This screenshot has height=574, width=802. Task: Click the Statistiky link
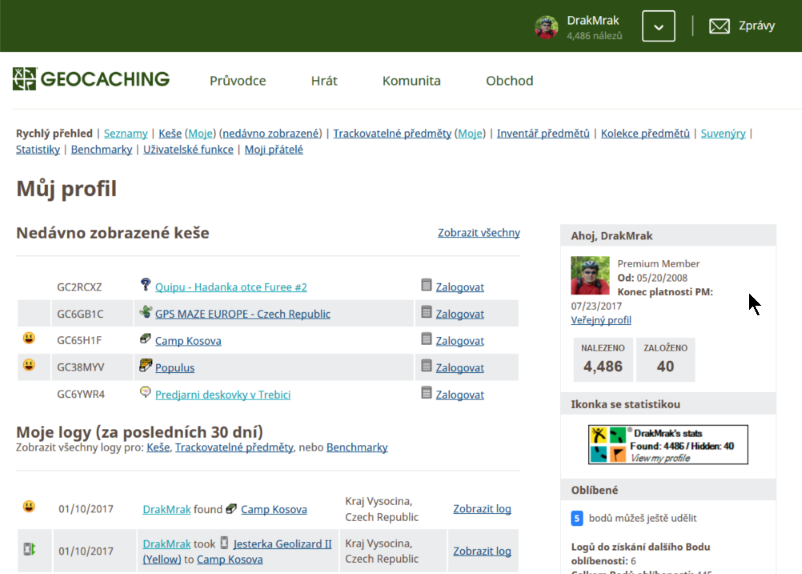pos(38,150)
